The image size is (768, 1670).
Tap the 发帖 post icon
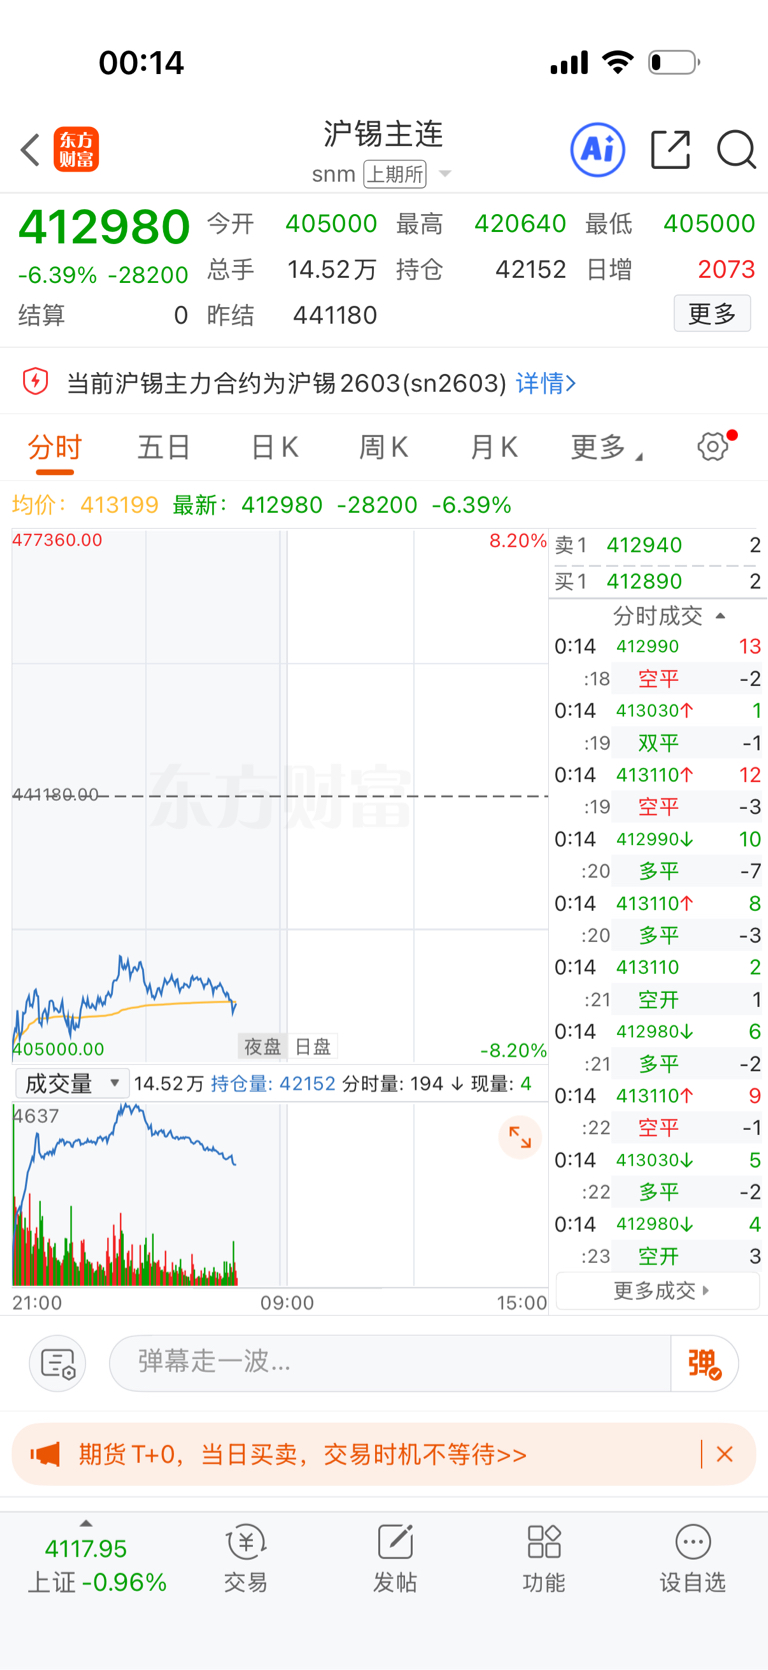395,1559
